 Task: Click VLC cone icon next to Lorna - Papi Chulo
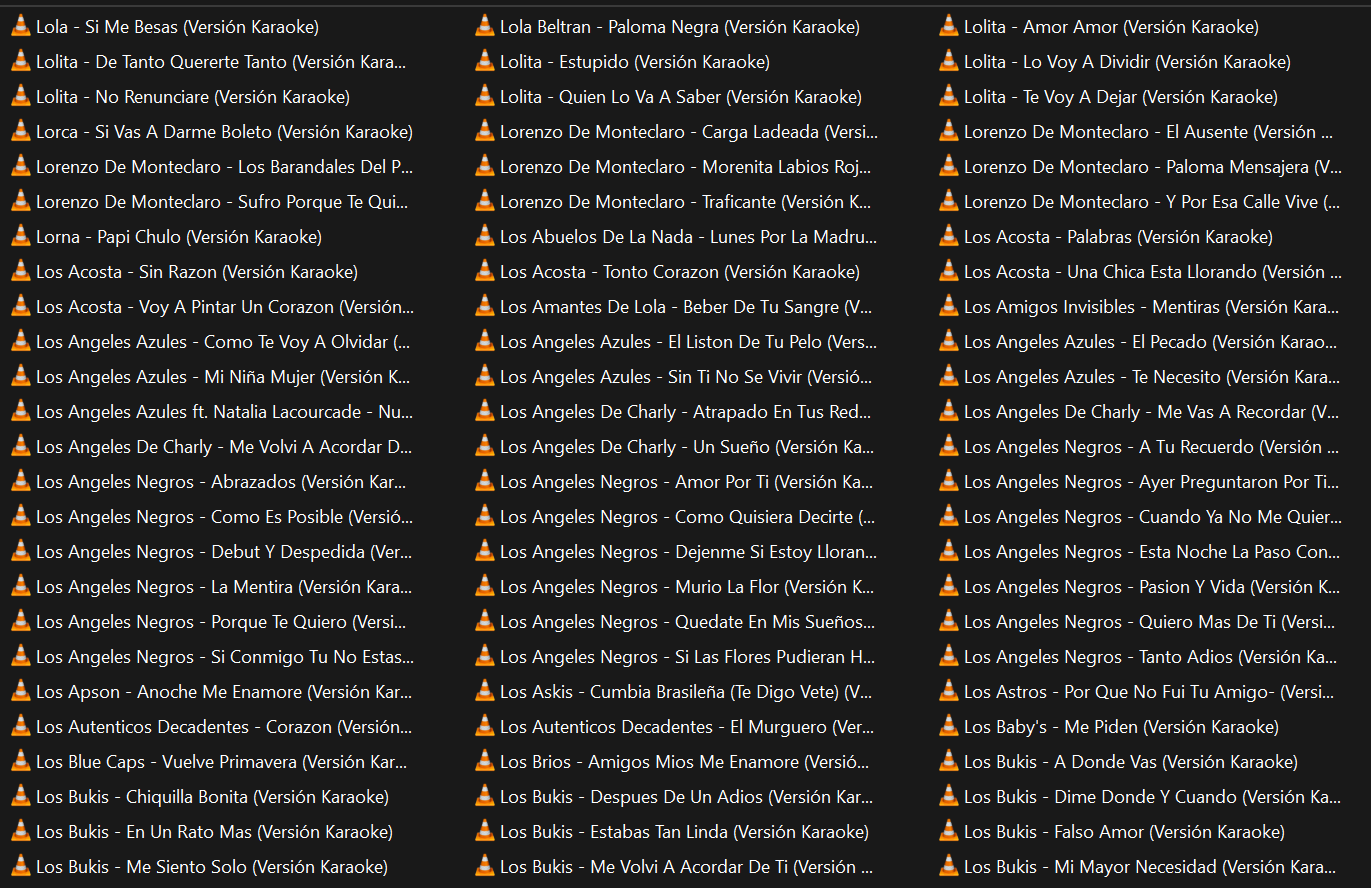(21, 237)
